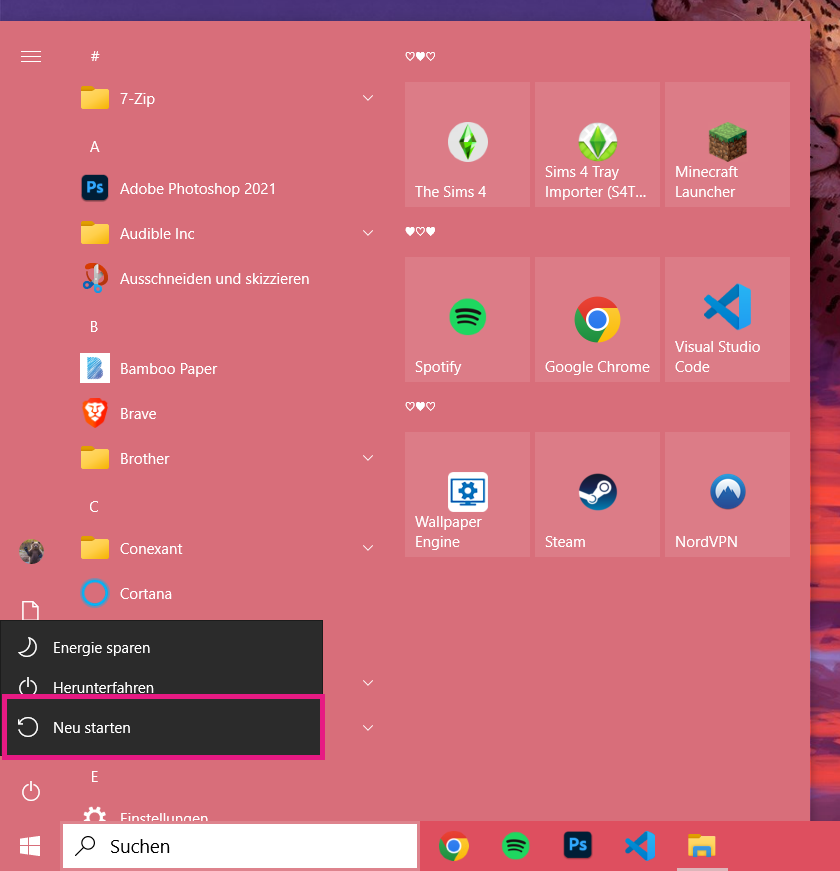Expand folder chevron beside Herunterfahren

coord(368,683)
